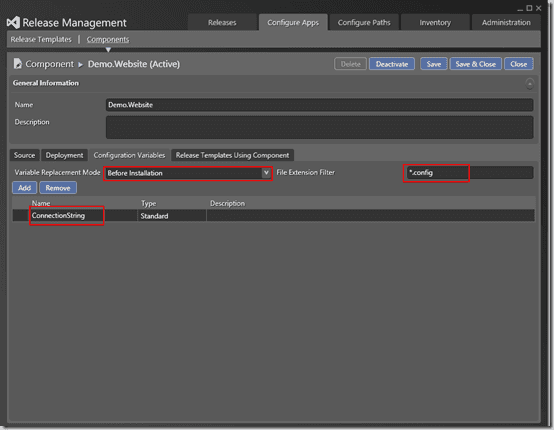Close the Release Management window
The image size is (554, 430).
click(538, 8)
